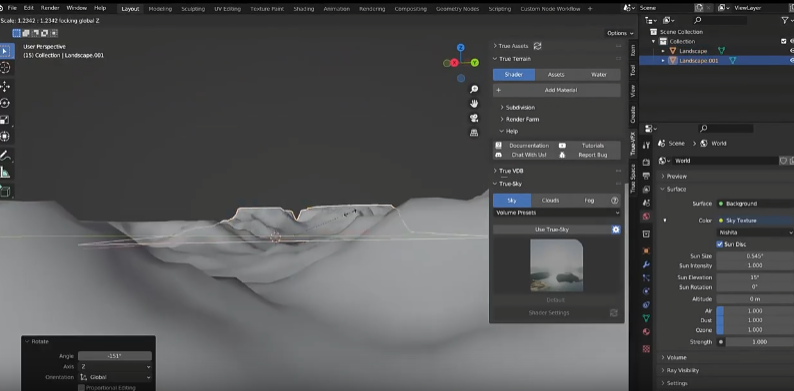
Task: Collapse the True Terrain panel
Action: [495, 59]
